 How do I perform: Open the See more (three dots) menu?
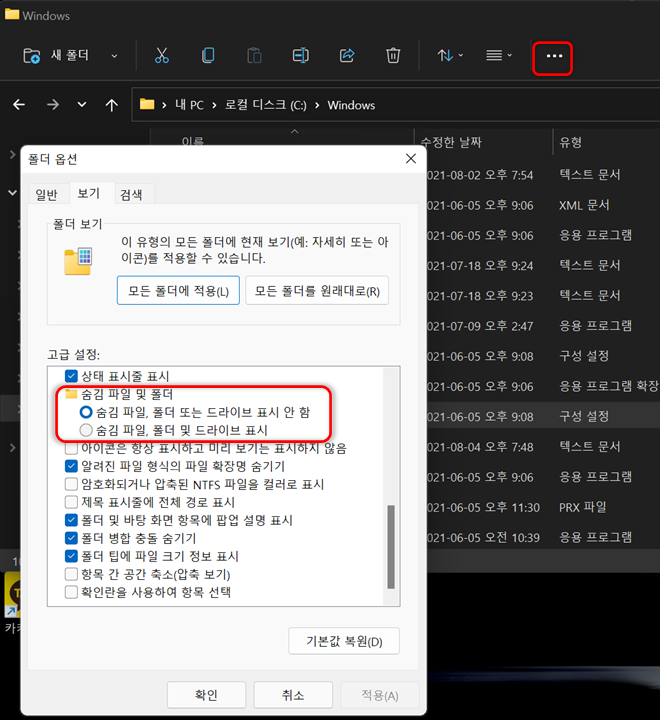tap(554, 56)
